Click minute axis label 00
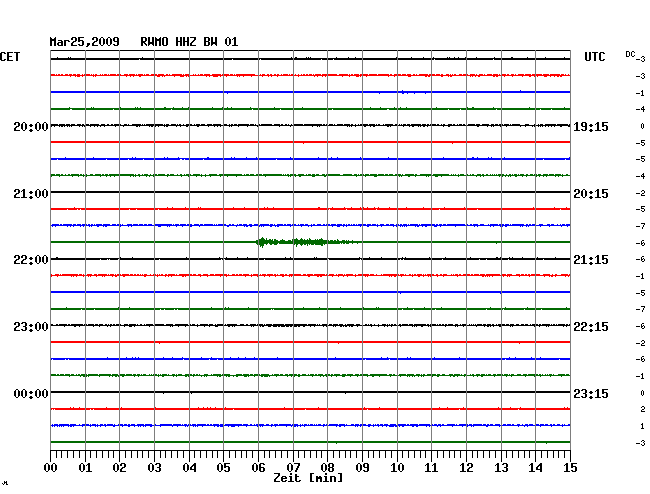Image resolution: width=650 pixels, height=494 pixels. (x=51, y=468)
